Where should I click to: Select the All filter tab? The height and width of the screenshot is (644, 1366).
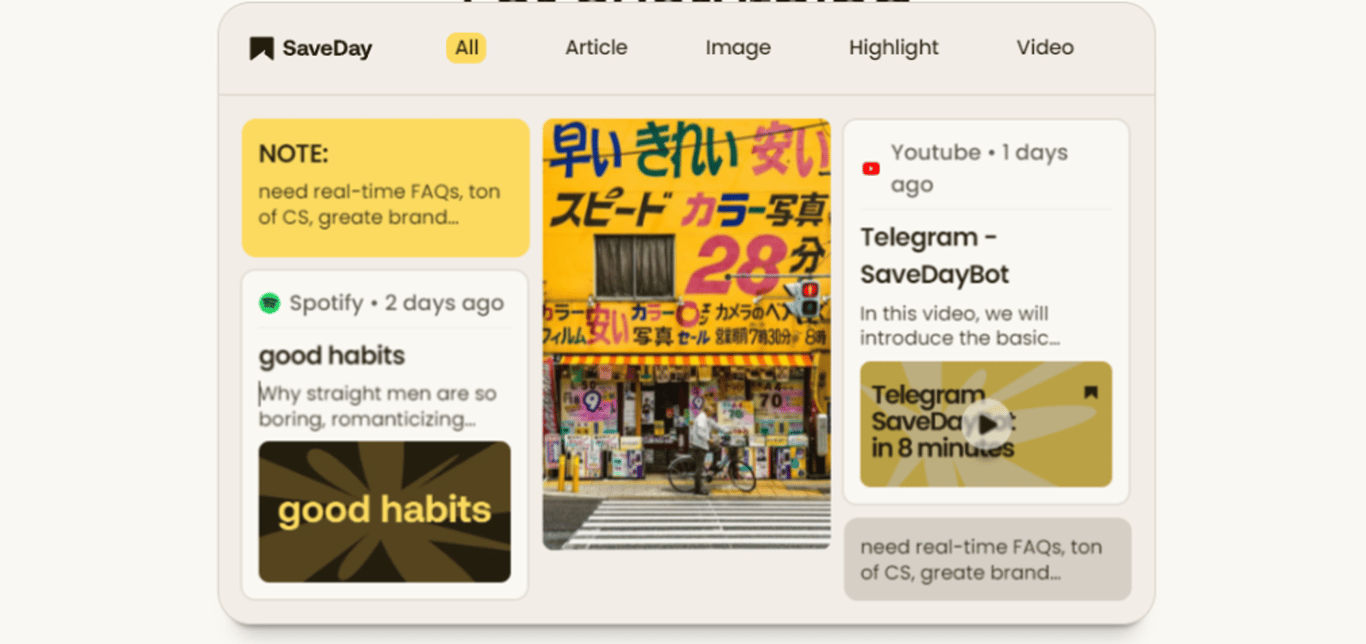[x=466, y=48]
